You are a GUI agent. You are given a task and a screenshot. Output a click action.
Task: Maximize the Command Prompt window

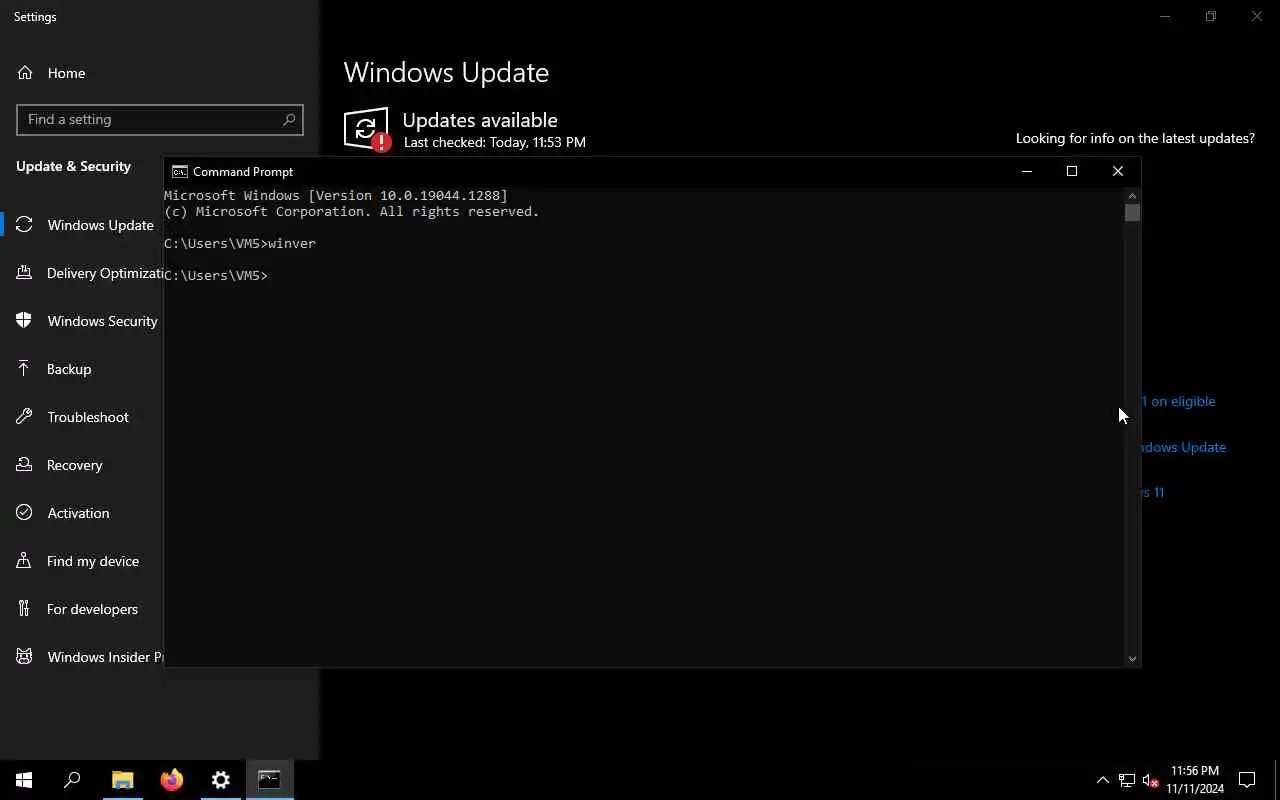tap(1072, 171)
